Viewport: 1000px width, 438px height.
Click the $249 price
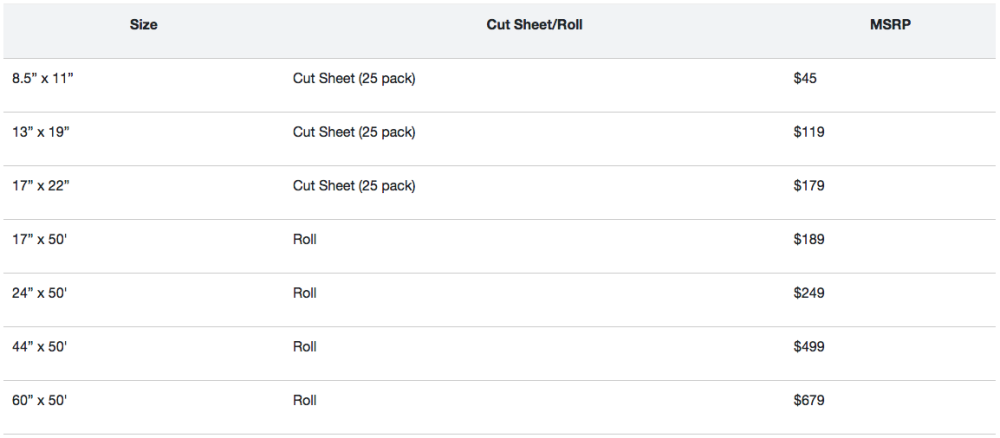(809, 293)
